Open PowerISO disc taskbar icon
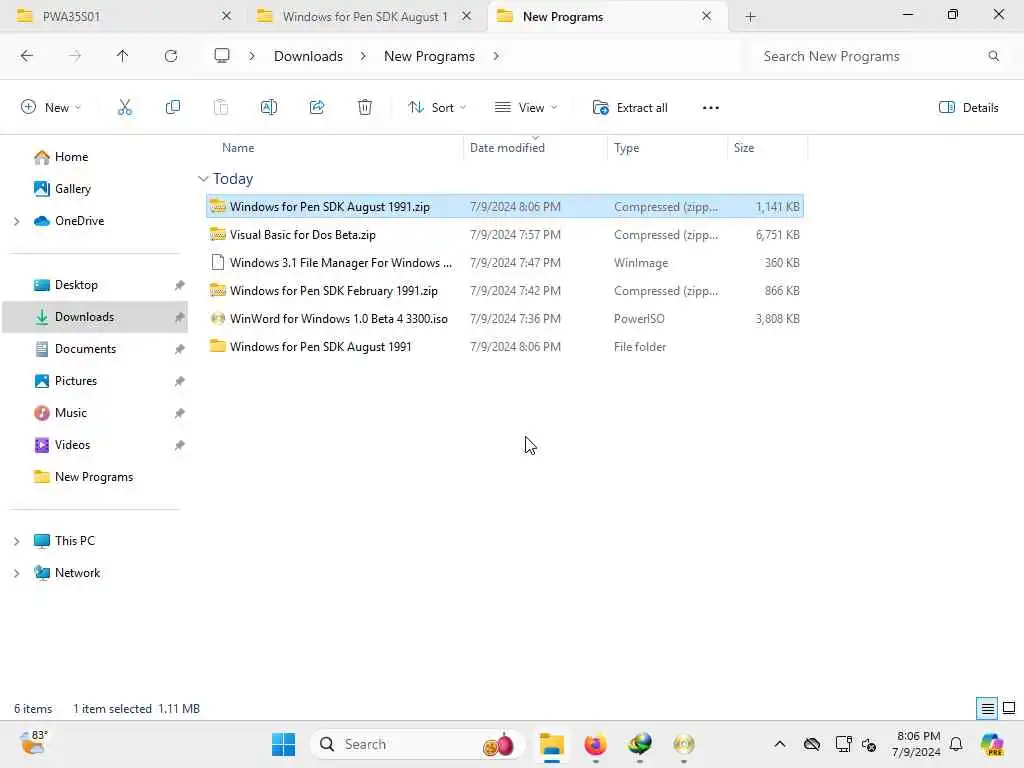Screen dimensions: 1024x768 click(x=683, y=744)
